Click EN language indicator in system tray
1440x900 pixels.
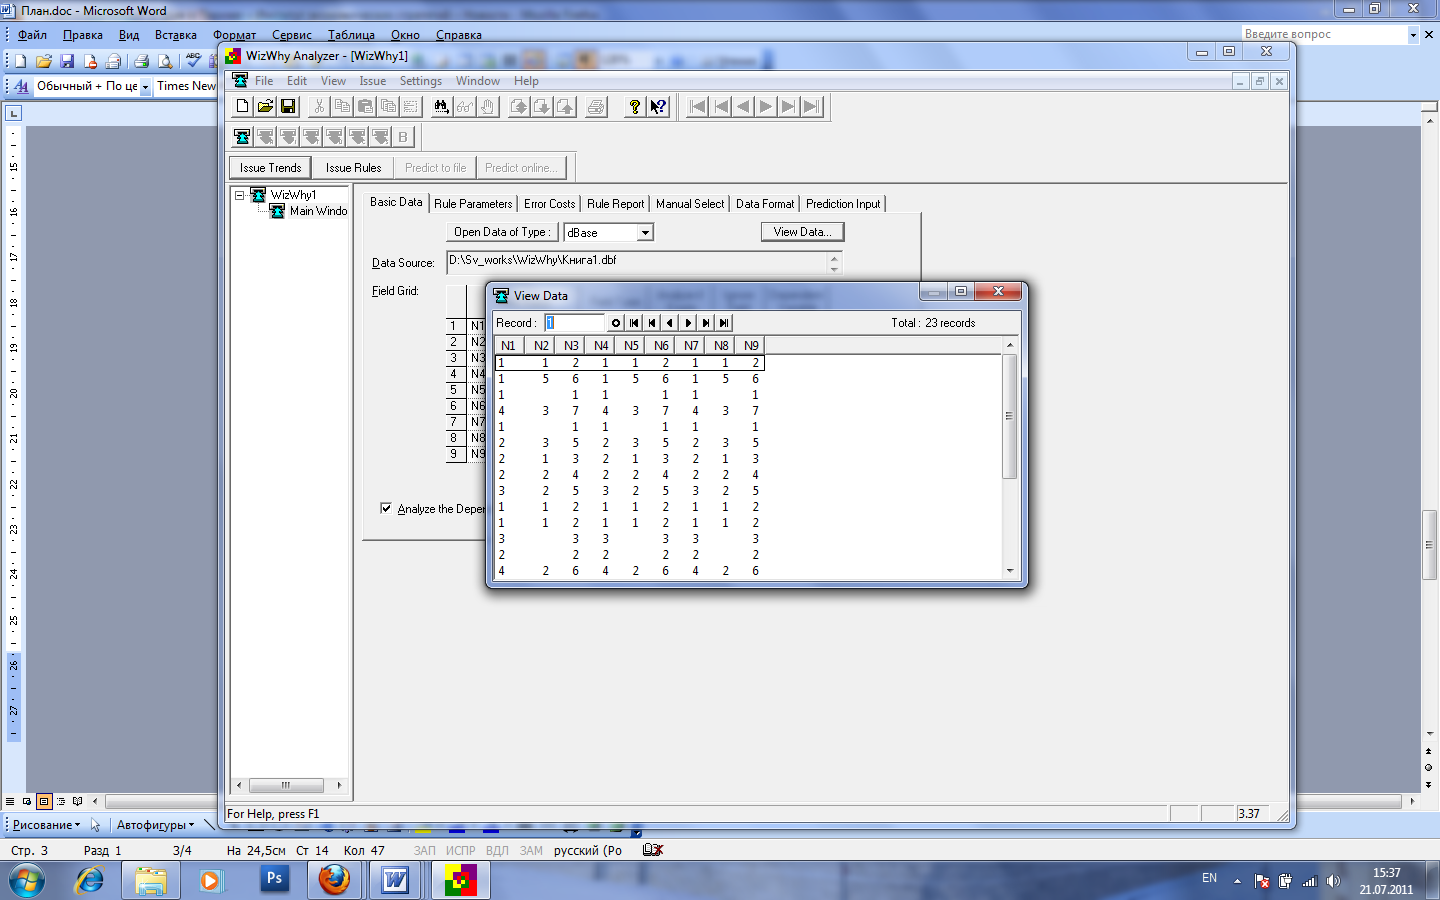1209,878
